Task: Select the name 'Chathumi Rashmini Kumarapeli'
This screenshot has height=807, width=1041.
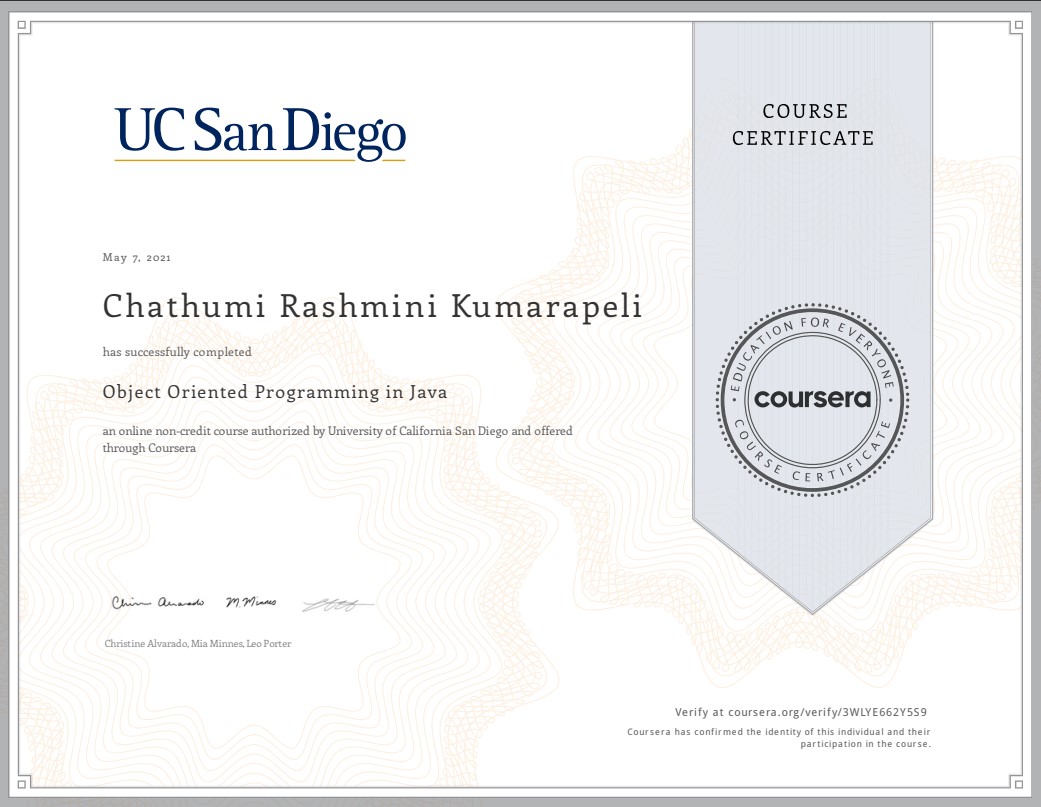Action: point(372,306)
